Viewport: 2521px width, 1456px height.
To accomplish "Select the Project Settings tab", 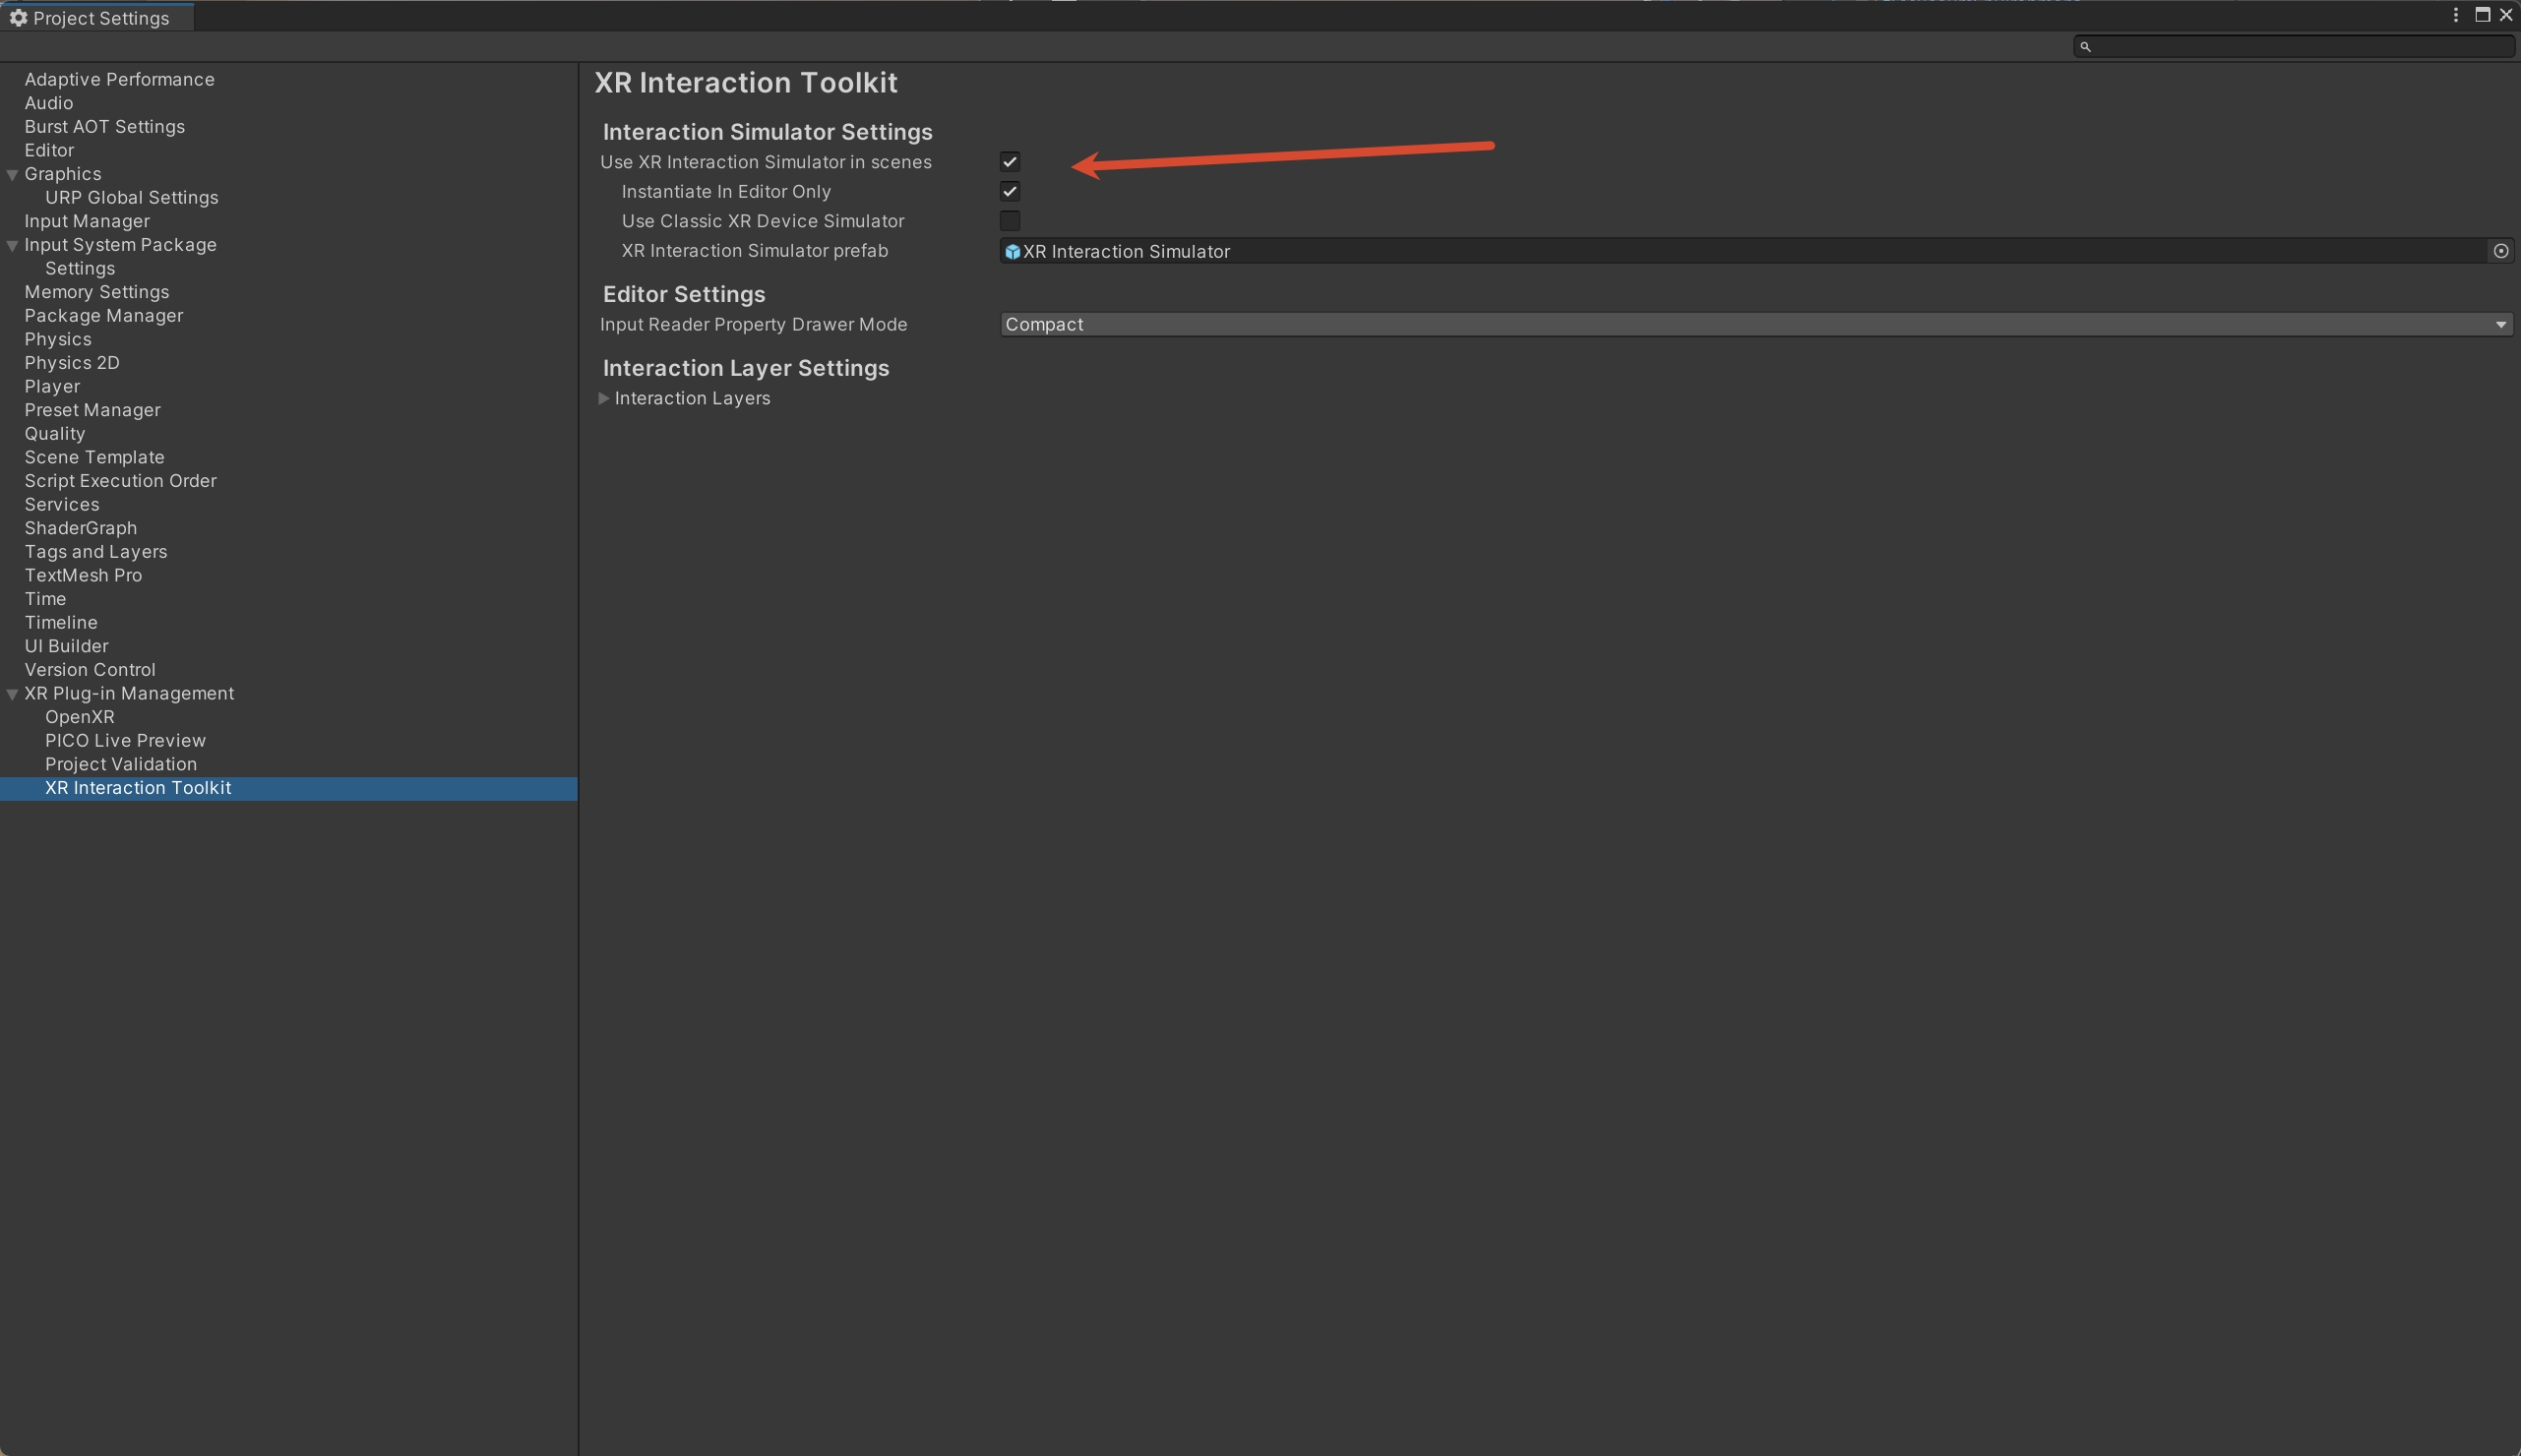I will 97,18.
